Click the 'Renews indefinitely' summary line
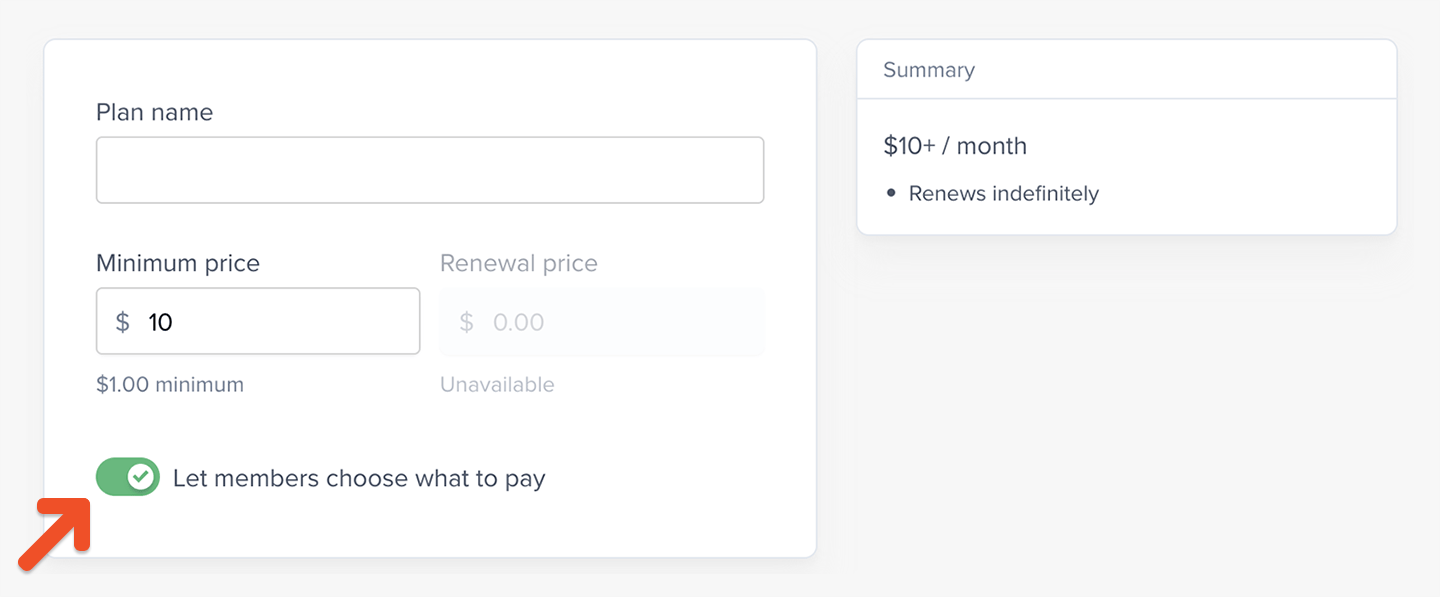Image resolution: width=1440 pixels, height=597 pixels. 1003,193
